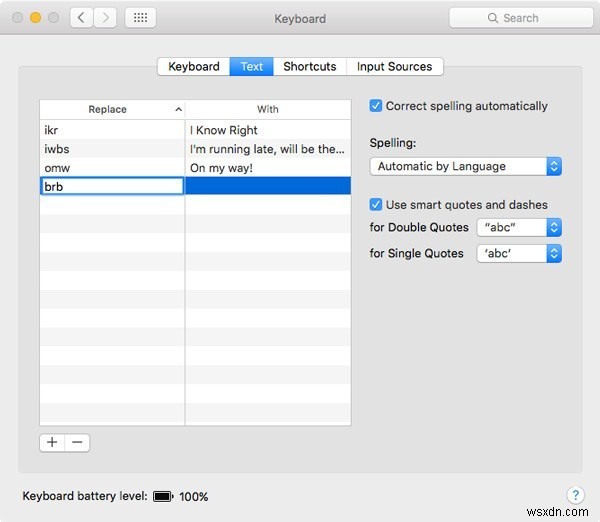Viewport: 600px width, 522px height.
Task: Go back with the left arrow button
Action: pyautogui.click(x=81, y=18)
